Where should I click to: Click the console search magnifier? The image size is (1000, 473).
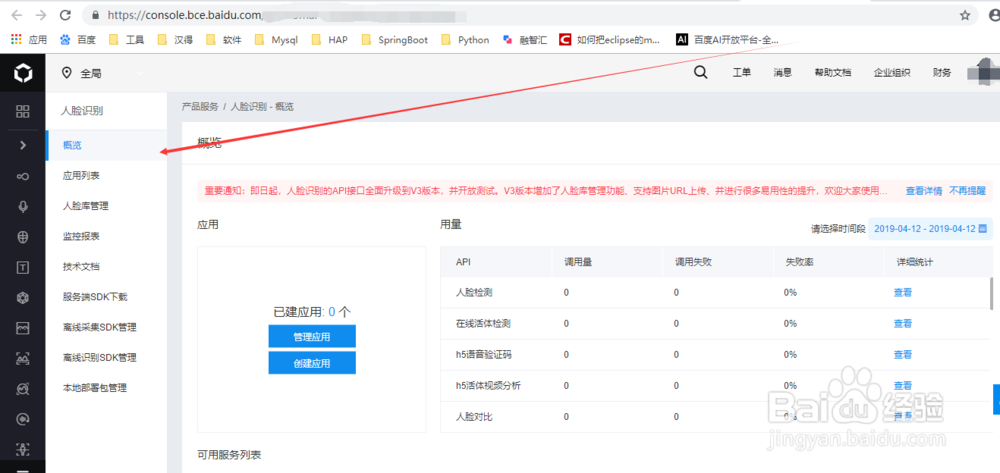coord(700,73)
